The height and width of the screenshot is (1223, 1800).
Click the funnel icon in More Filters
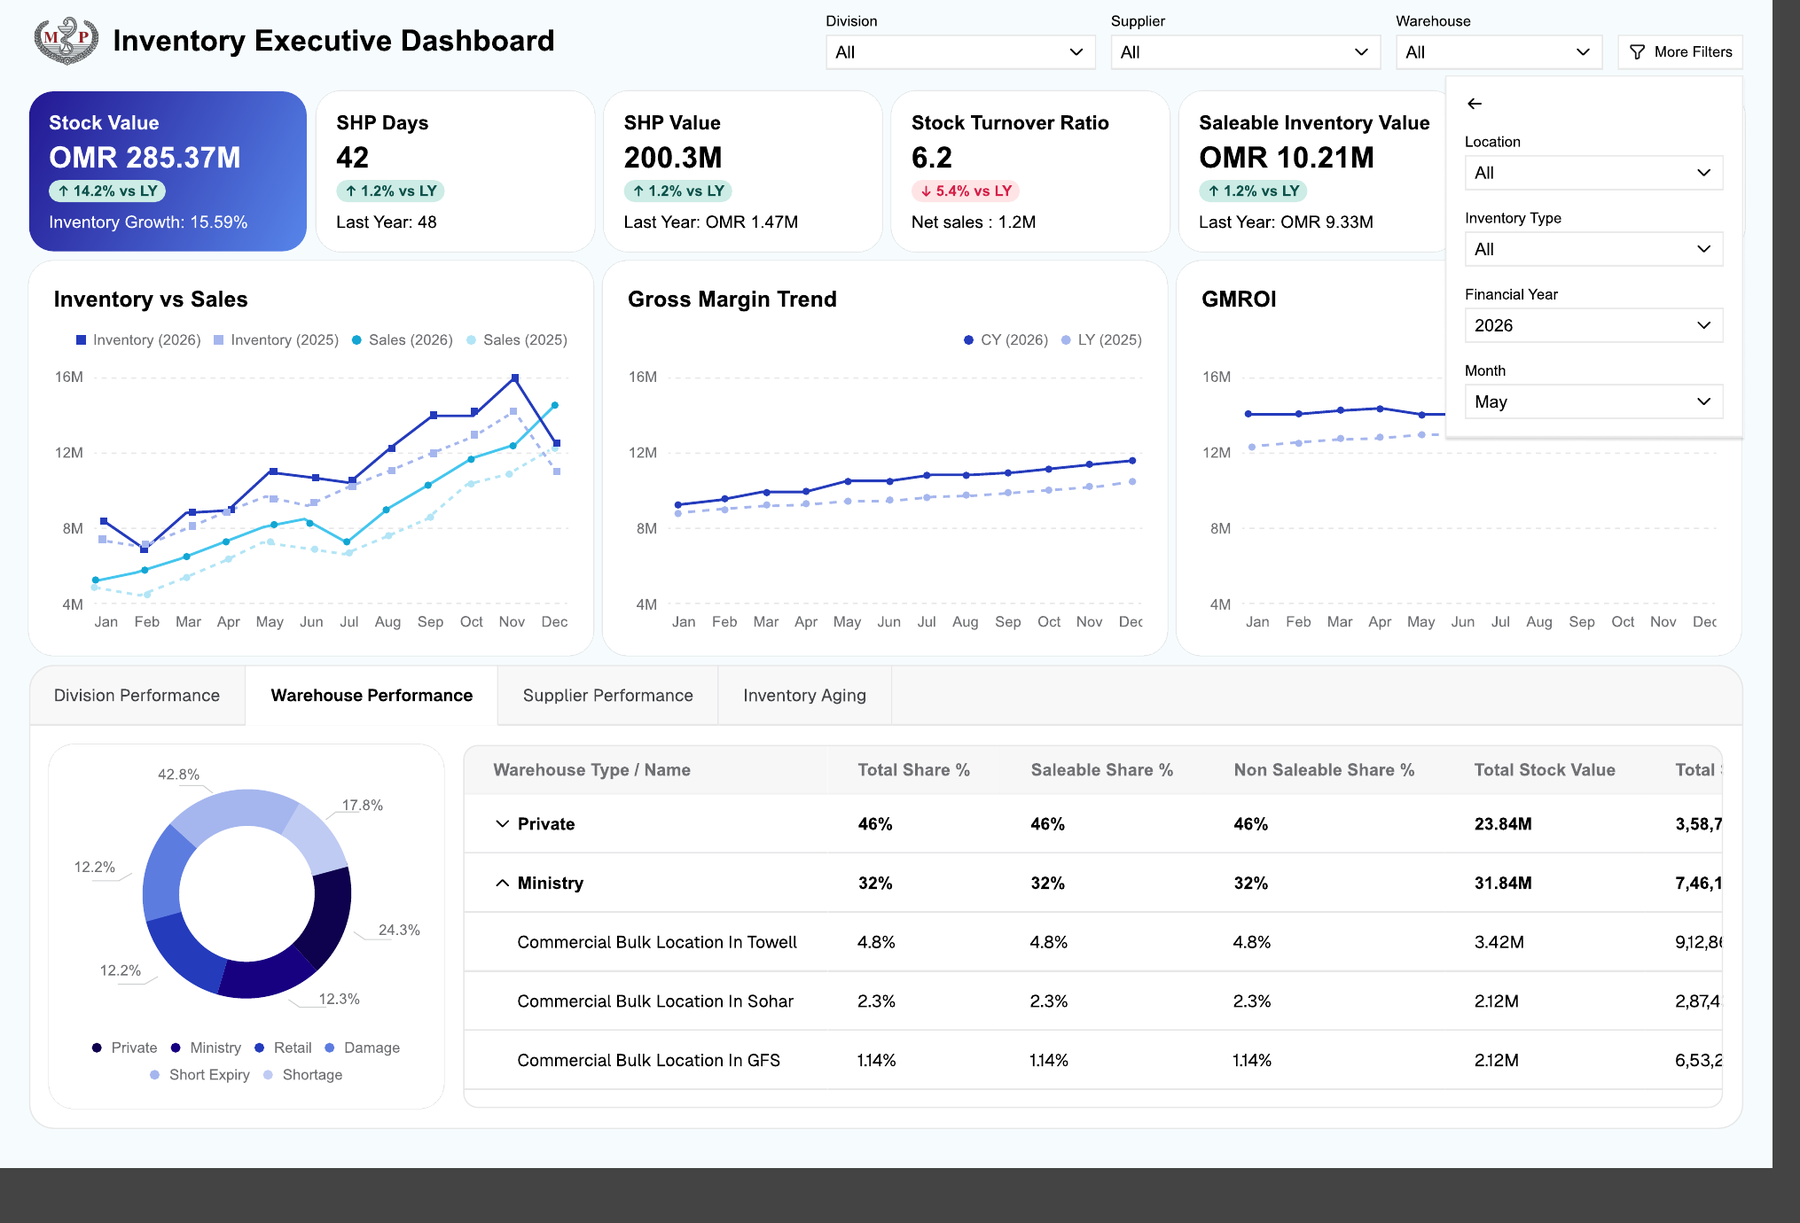tap(1637, 52)
